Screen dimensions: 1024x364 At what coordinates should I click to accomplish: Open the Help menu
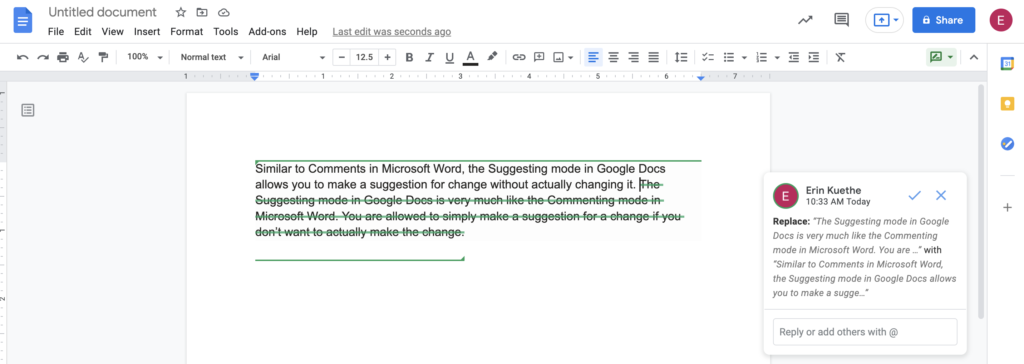point(307,31)
